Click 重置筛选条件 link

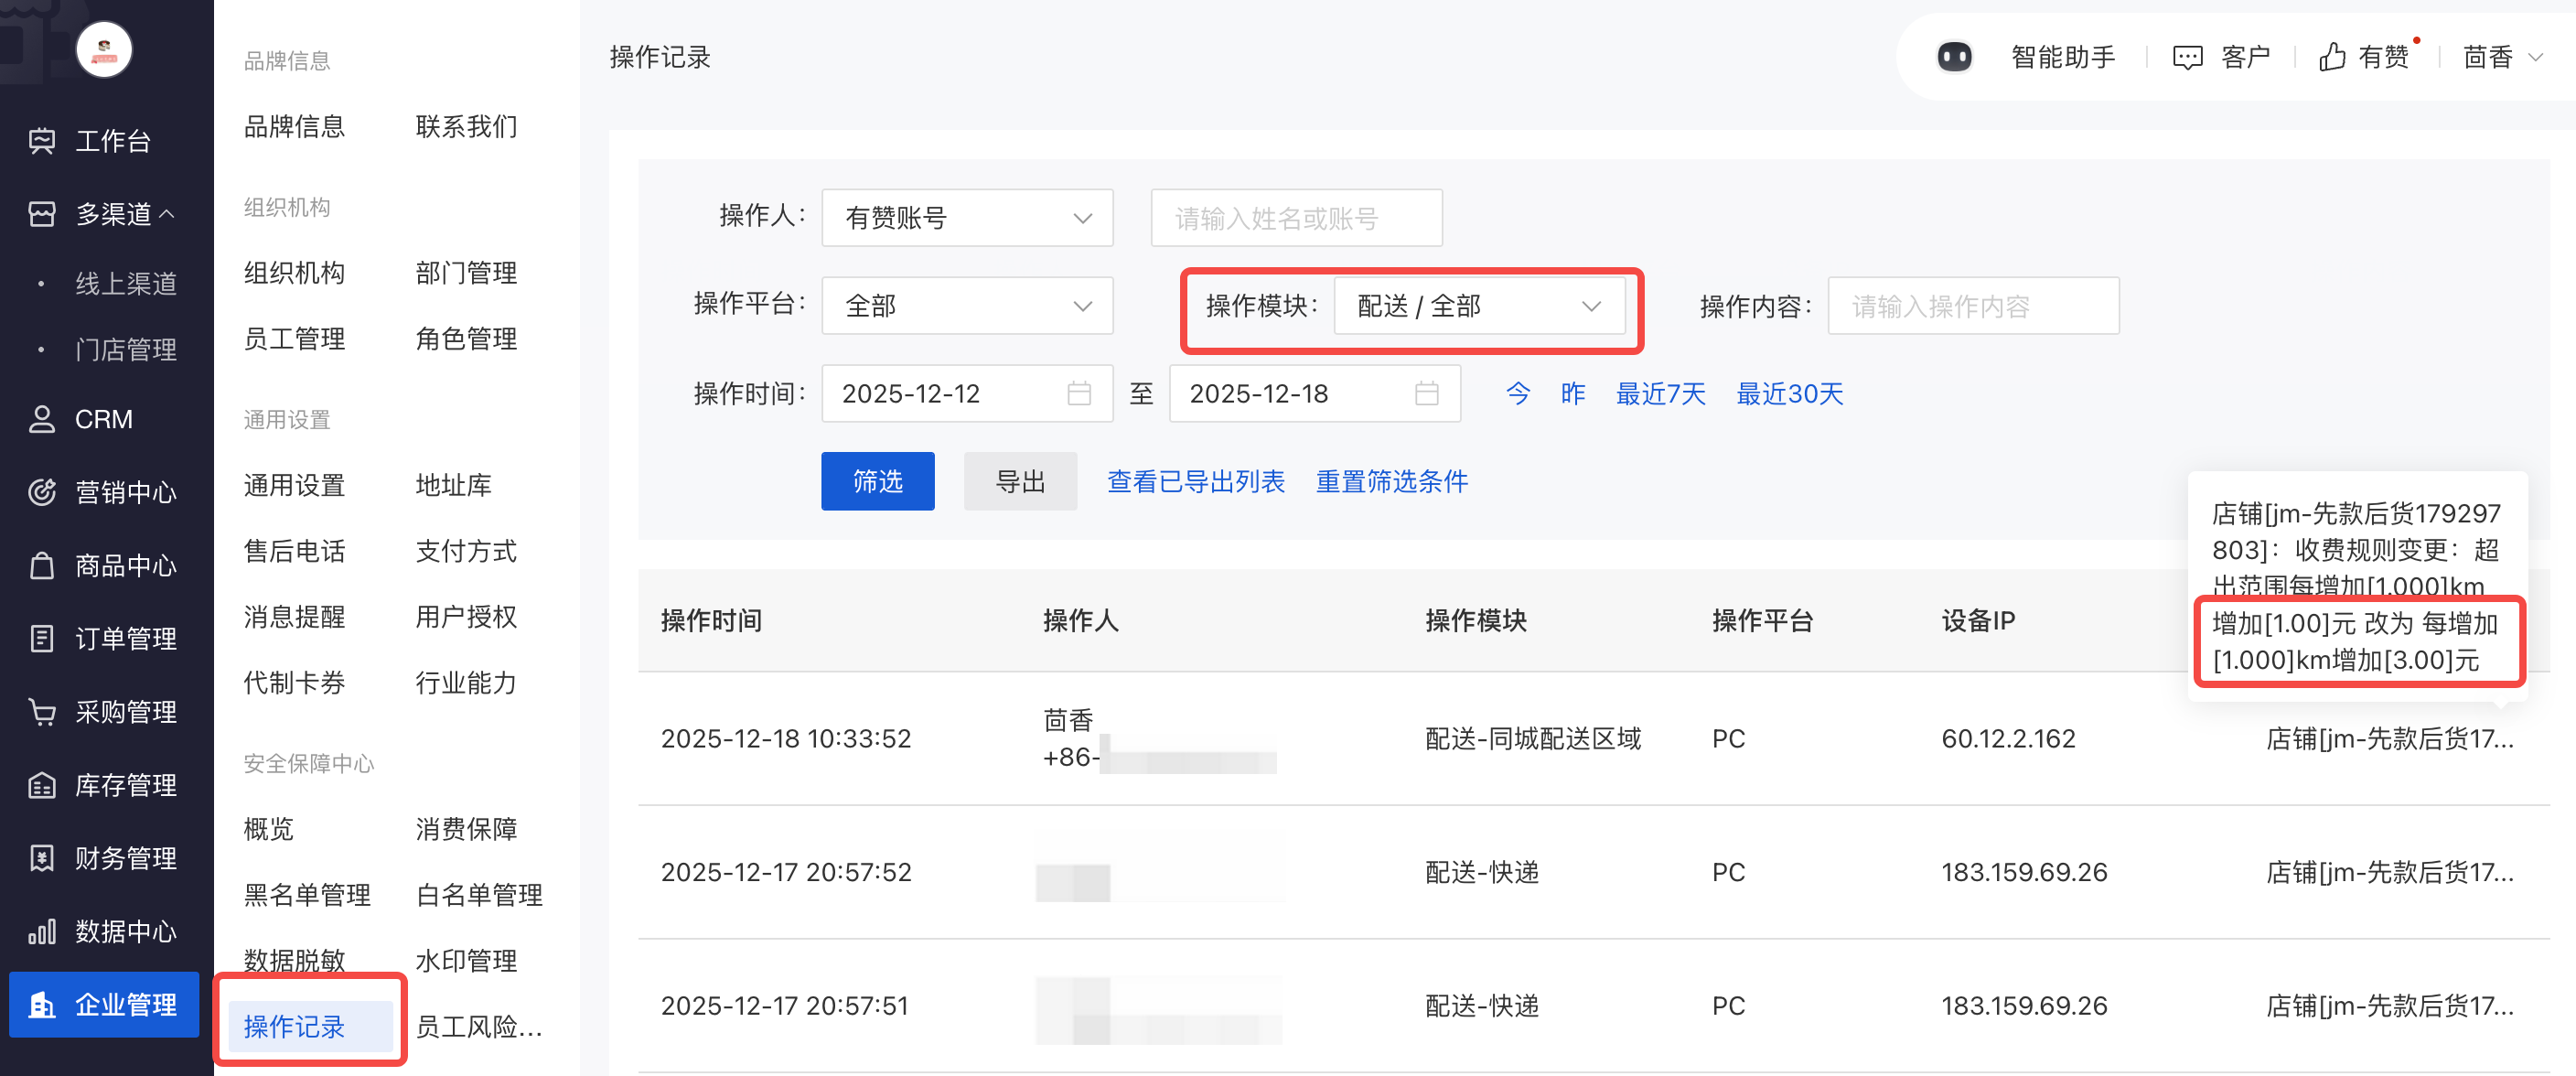[x=1391, y=481]
